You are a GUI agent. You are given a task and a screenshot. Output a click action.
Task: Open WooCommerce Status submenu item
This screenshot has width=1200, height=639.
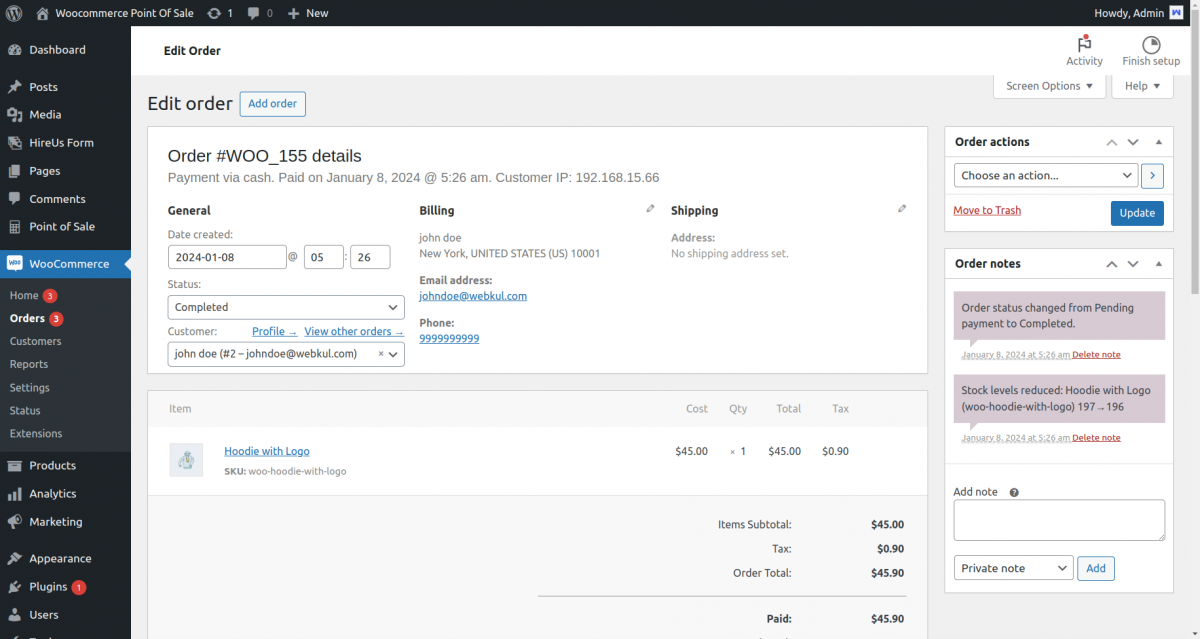(x=25, y=411)
